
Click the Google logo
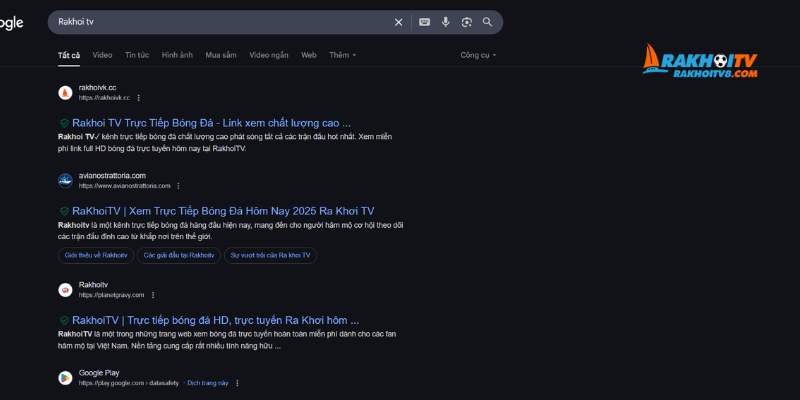coord(11,23)
